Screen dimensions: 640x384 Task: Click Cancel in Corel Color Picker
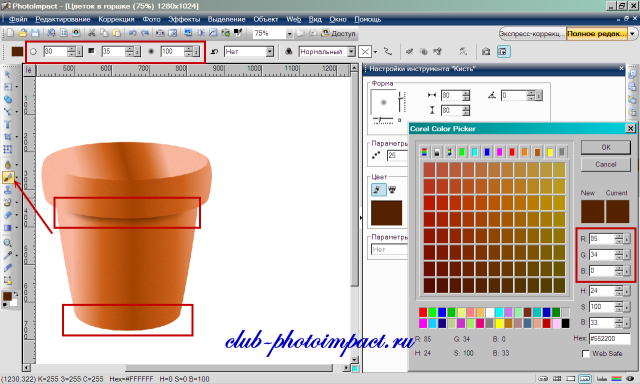pos(606,164)
